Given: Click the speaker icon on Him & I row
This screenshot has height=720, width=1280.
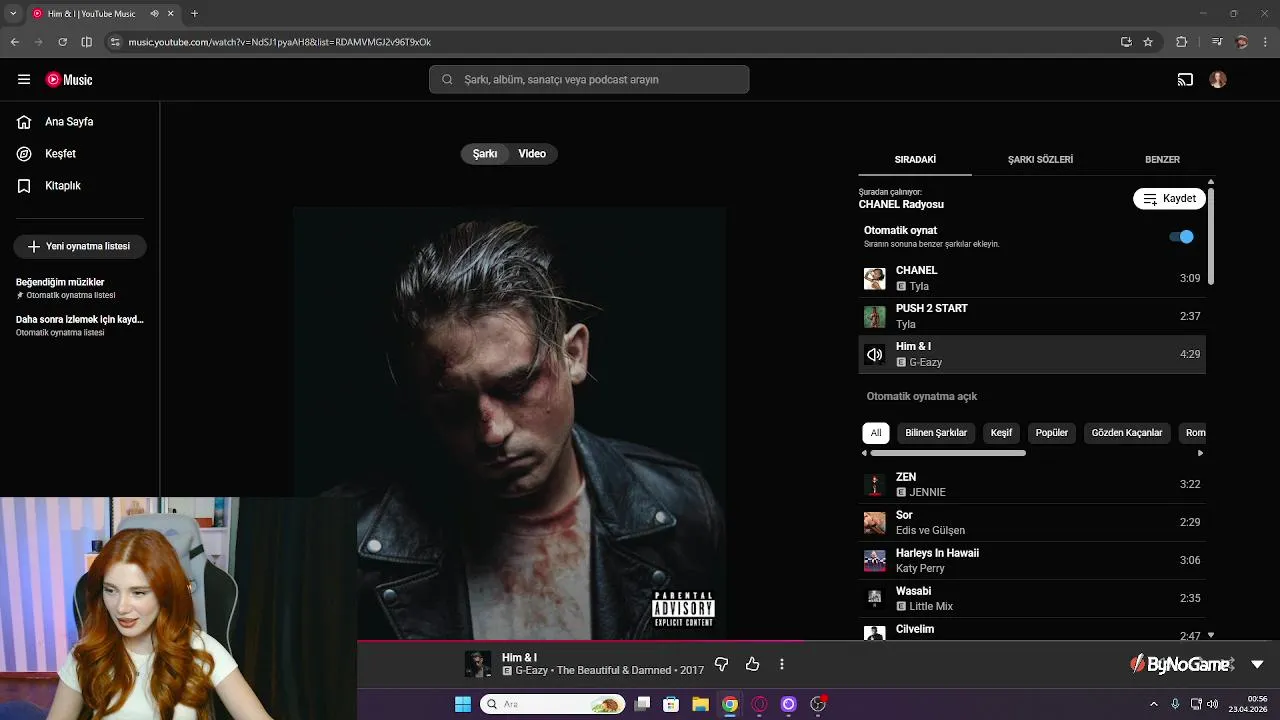Looking at the screenshot, I should click(874, 355).
